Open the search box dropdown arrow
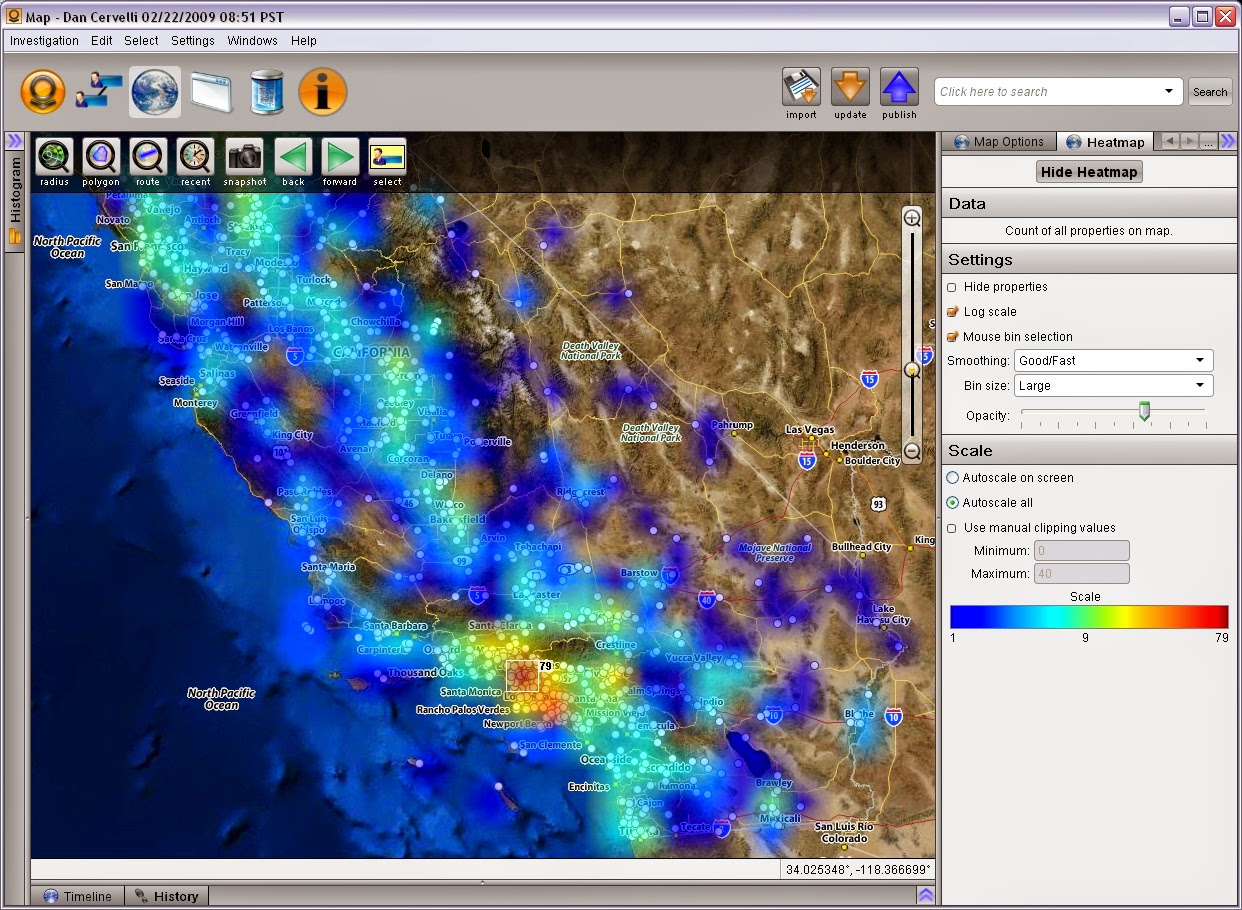 (x=1168, y=92)
